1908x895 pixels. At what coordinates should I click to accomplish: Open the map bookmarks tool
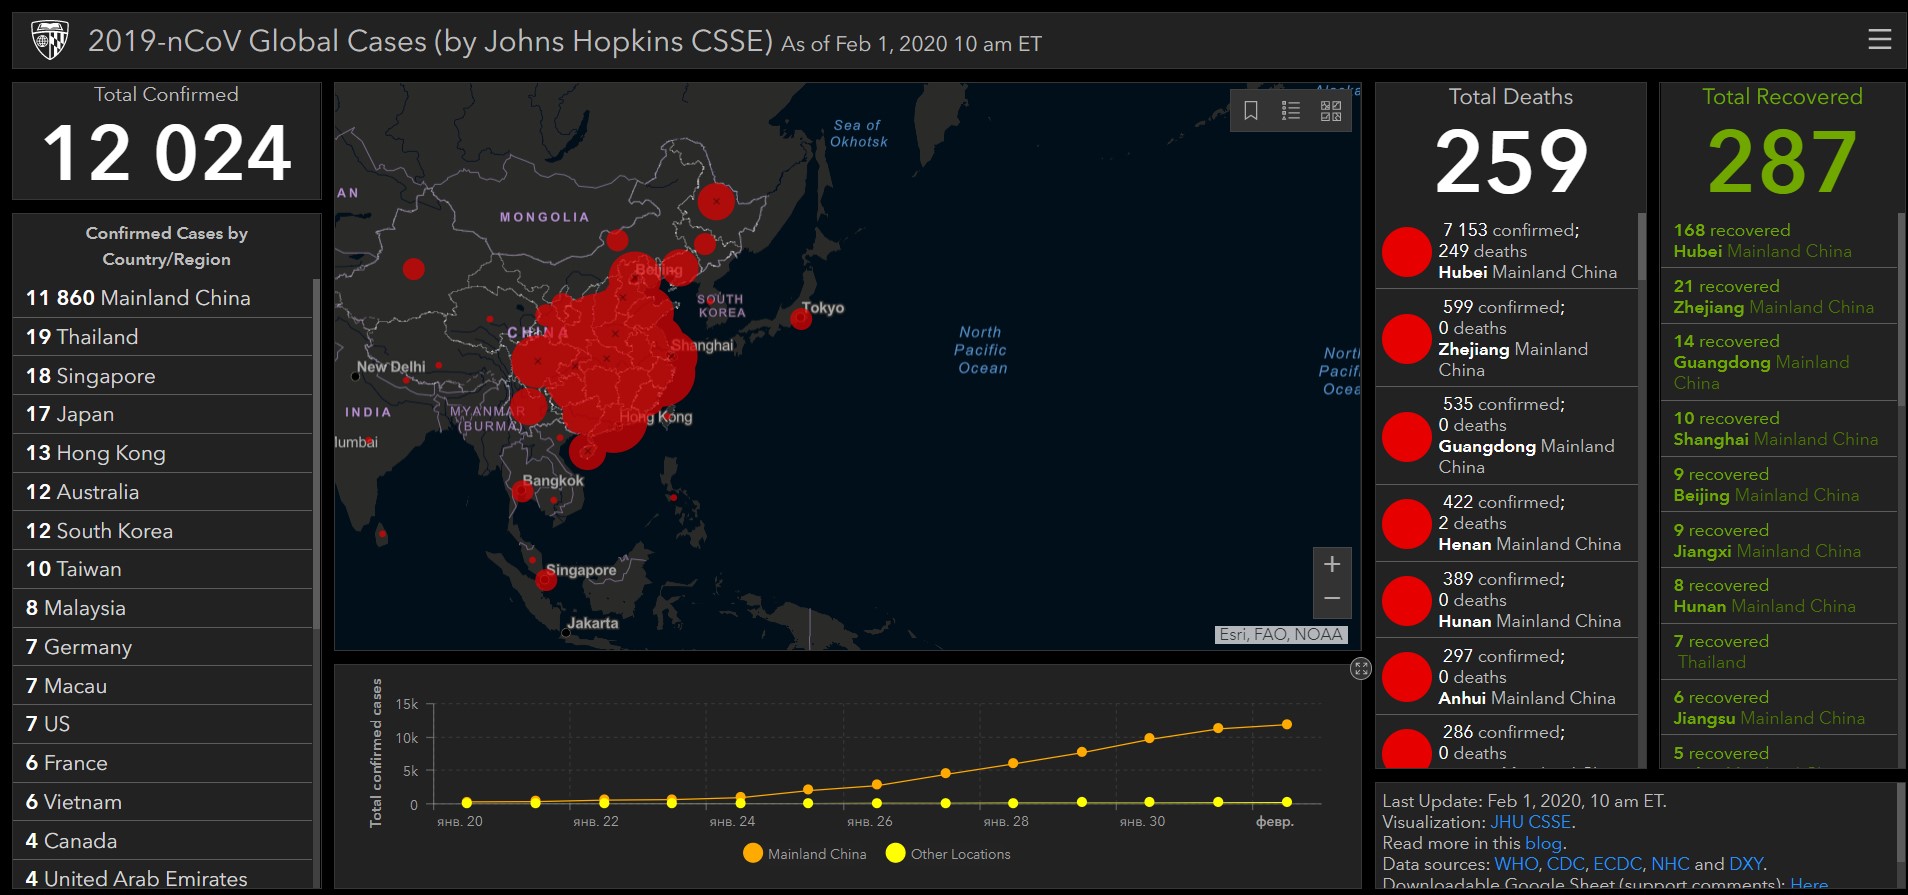coord(1251,111)
